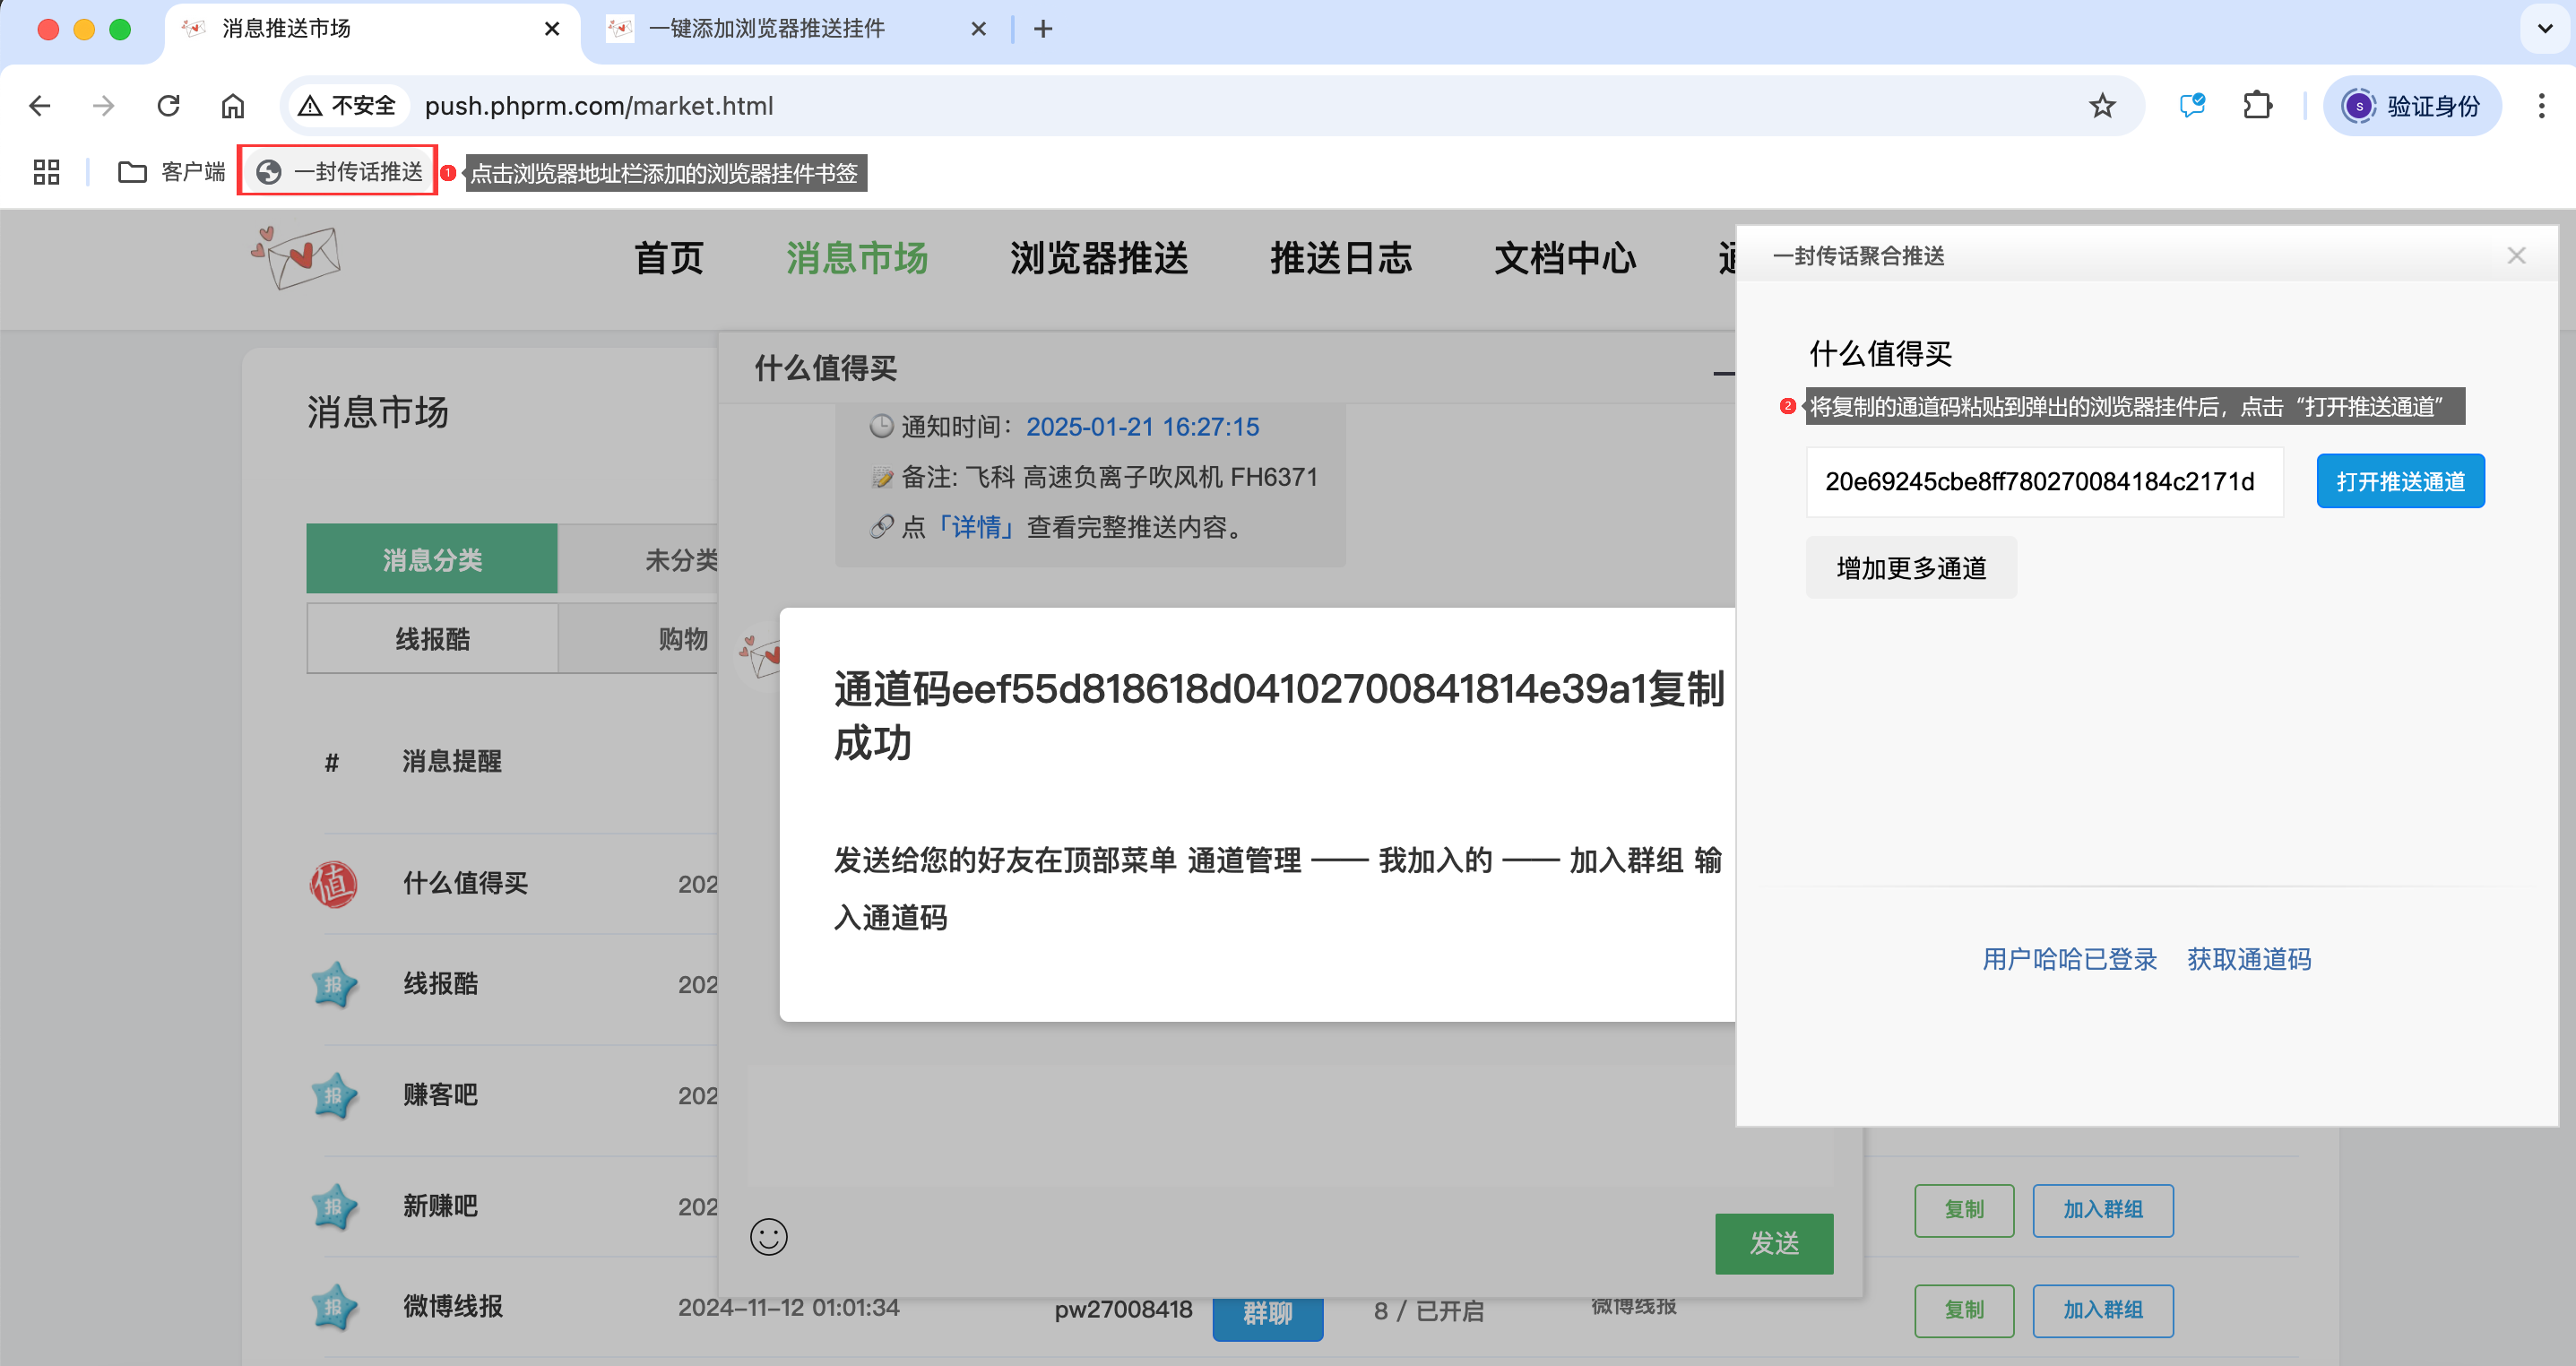This screenshot has width=2576, height=1366.
Task: Select the 新赚吧 list row name
Action: pyautogui.click(x=440, y=1206)
